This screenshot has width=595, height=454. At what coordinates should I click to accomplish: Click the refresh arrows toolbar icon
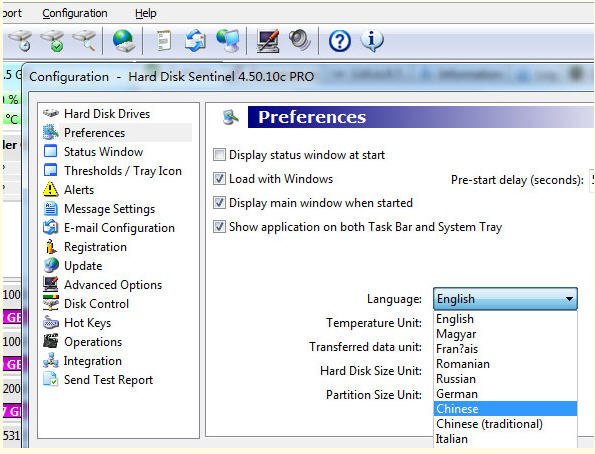[195, 41]
